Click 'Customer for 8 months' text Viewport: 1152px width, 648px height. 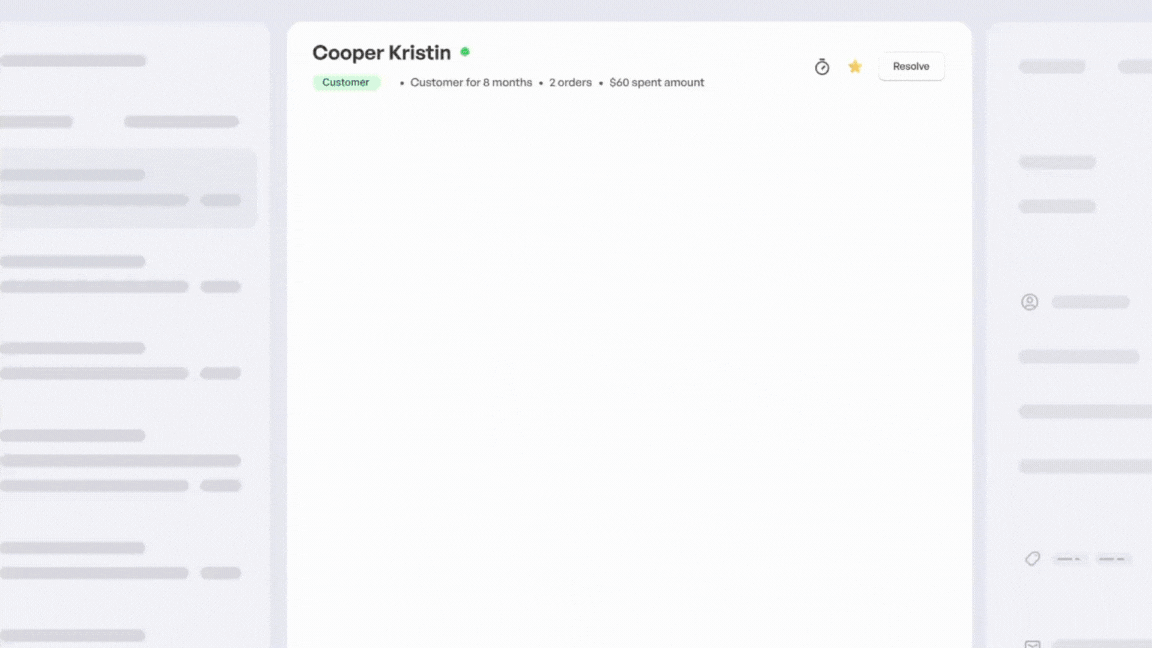[x=471, y=83]
